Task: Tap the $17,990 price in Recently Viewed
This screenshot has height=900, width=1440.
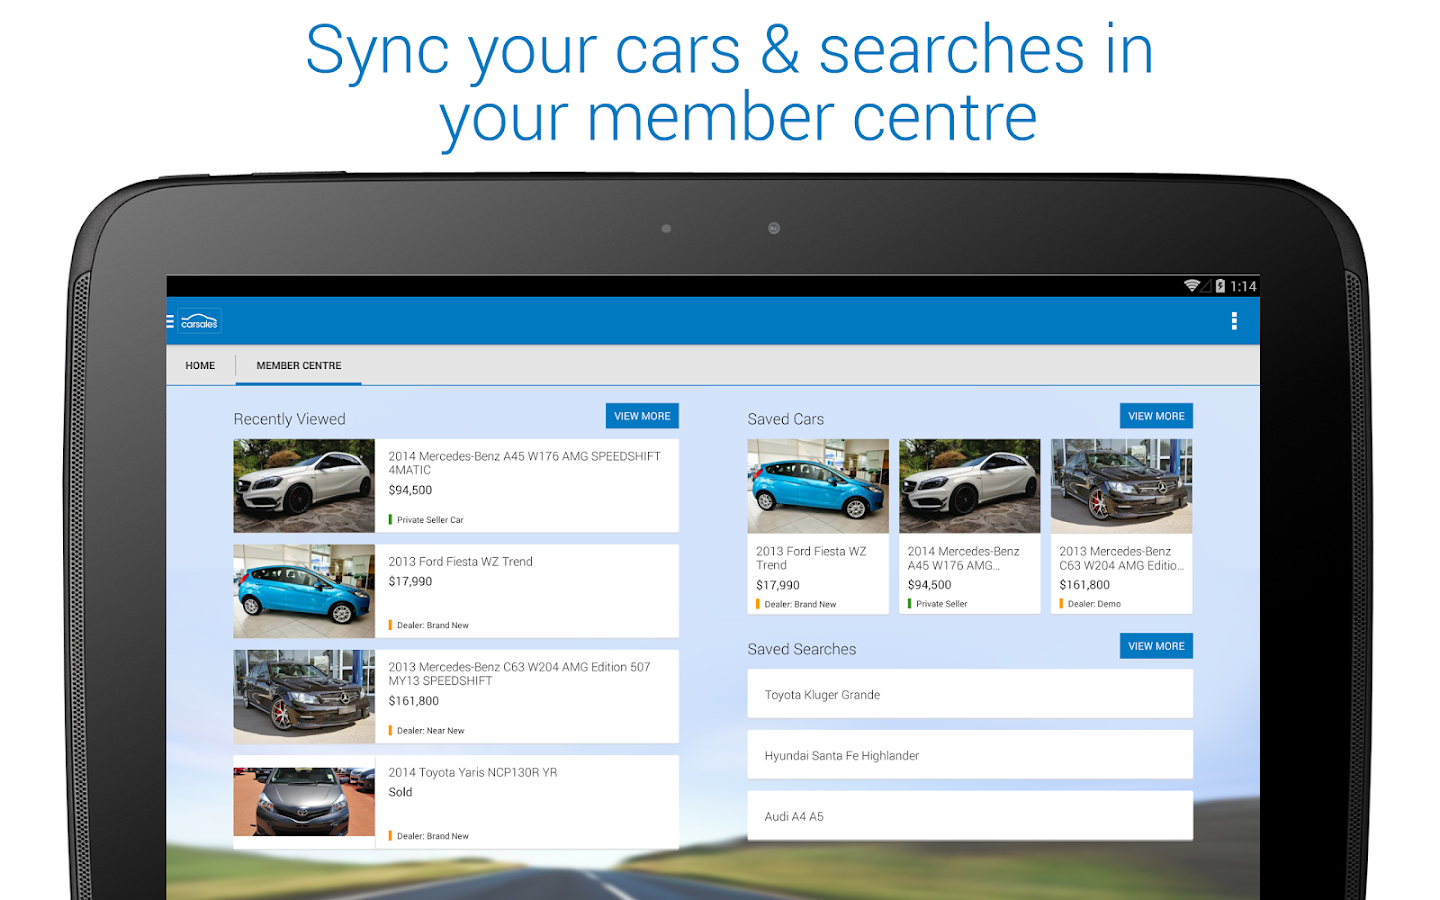Action: (410, 582)
